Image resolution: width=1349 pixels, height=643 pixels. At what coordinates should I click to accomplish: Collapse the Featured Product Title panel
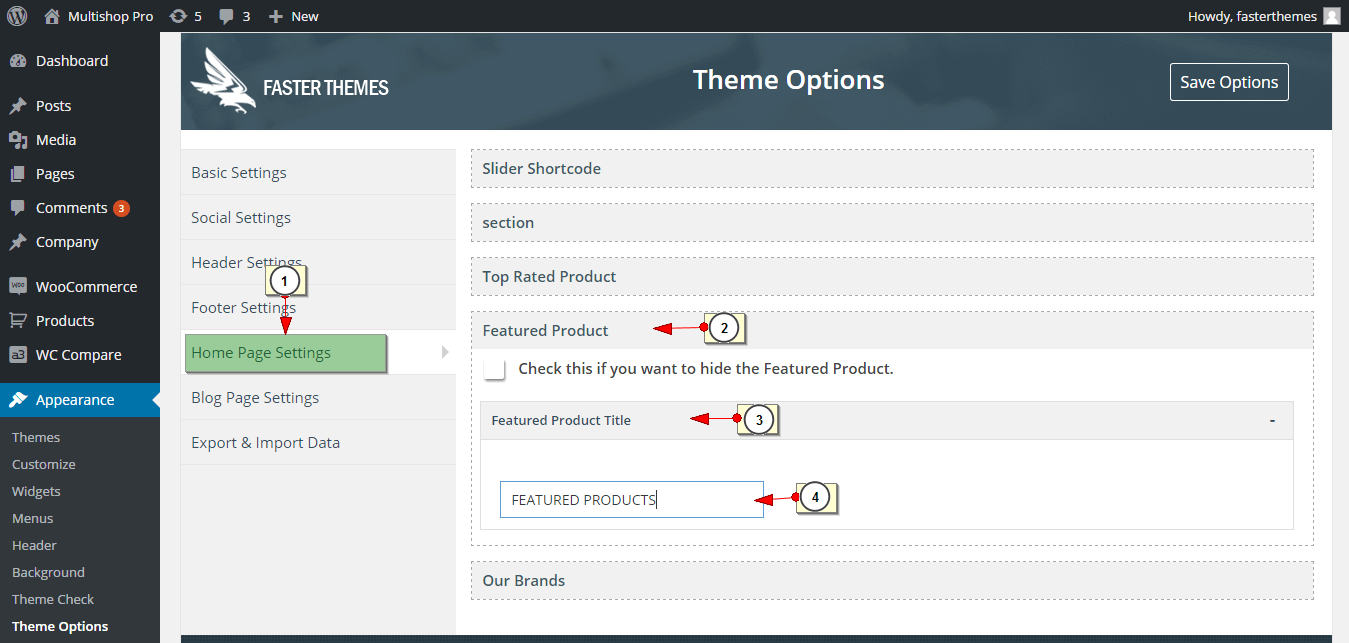(887, 421)
